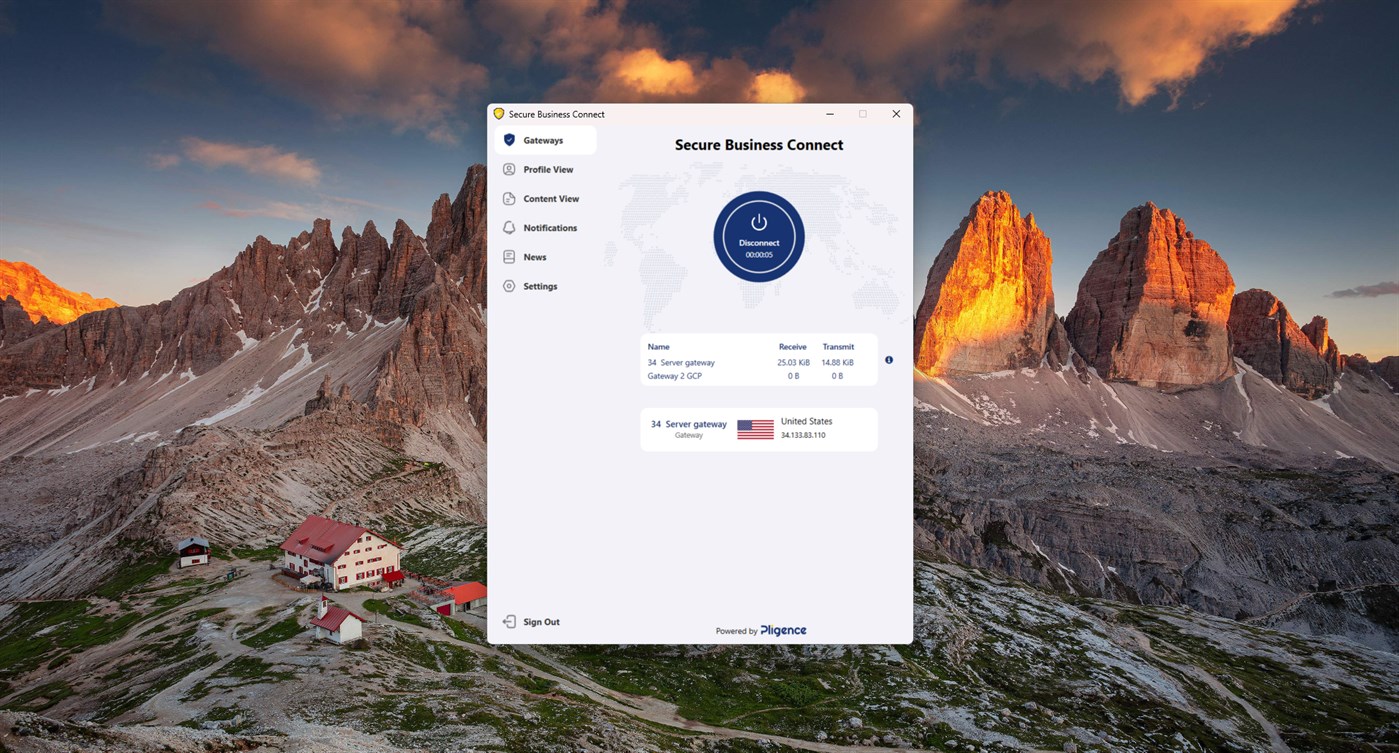1399x753 pixels.
Task: Click the Receive "0 B" value for Gateway 2 GCP
Action: point(793,376)
